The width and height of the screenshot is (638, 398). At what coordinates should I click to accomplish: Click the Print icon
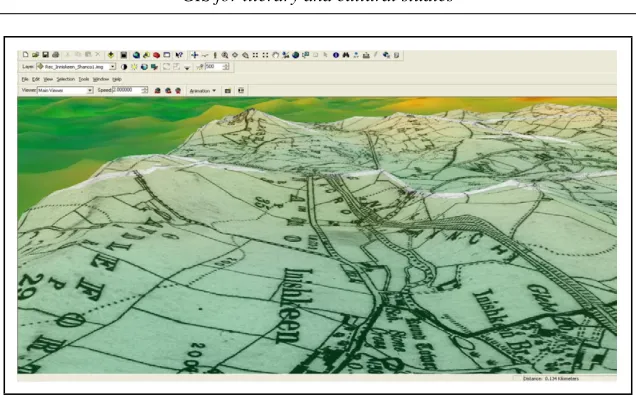click(x=56, y=55)
